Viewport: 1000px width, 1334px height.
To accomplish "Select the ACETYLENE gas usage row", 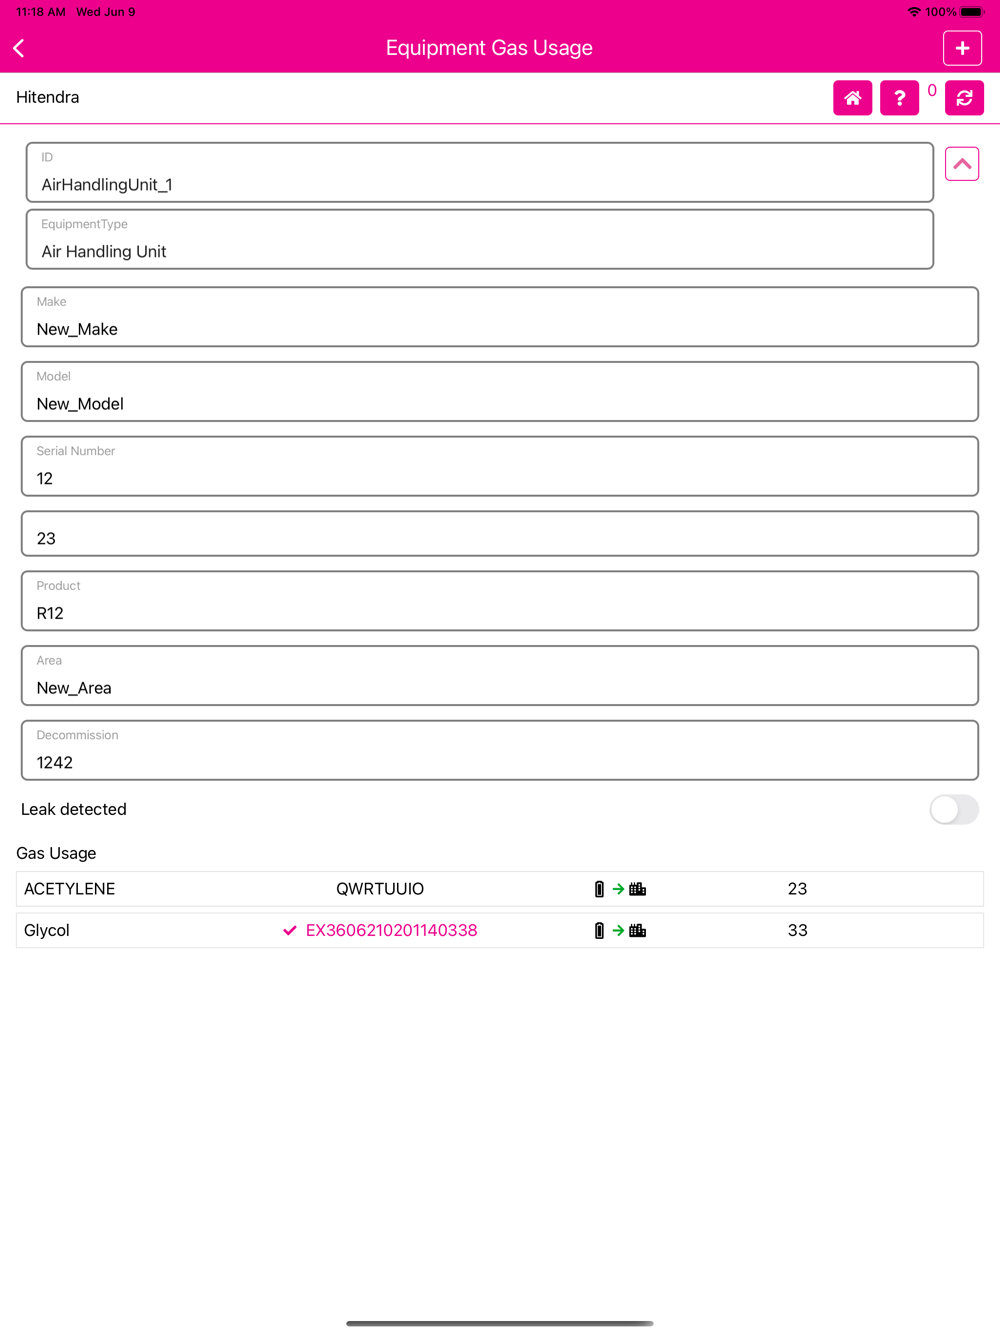I will point(500,889).
